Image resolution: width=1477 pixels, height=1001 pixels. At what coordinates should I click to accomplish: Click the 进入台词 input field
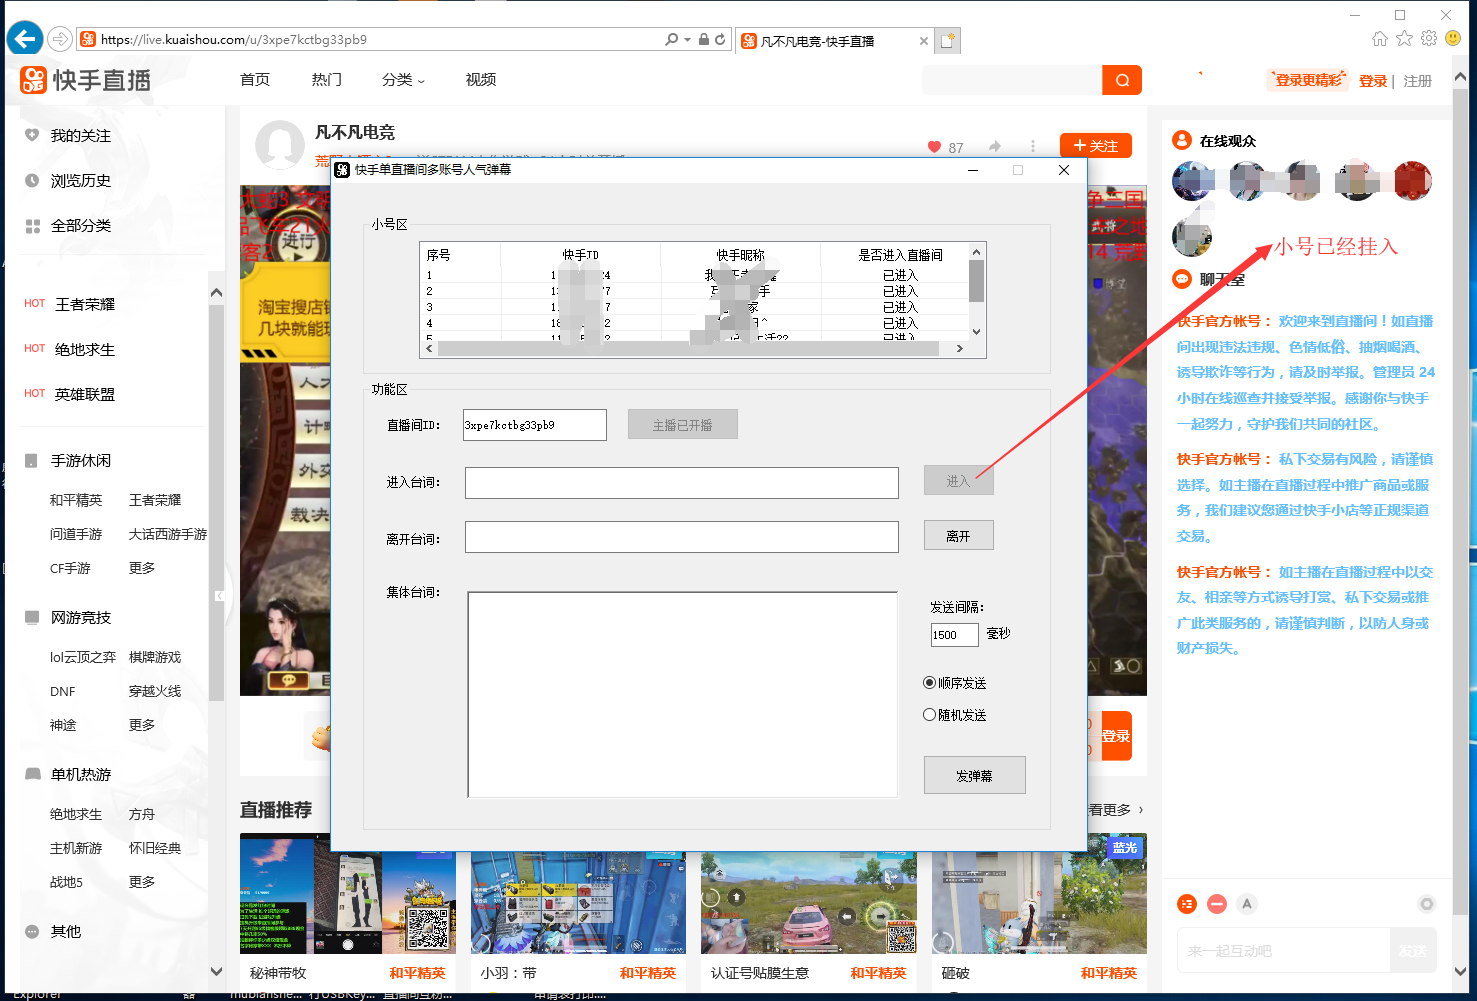(682, 482)
